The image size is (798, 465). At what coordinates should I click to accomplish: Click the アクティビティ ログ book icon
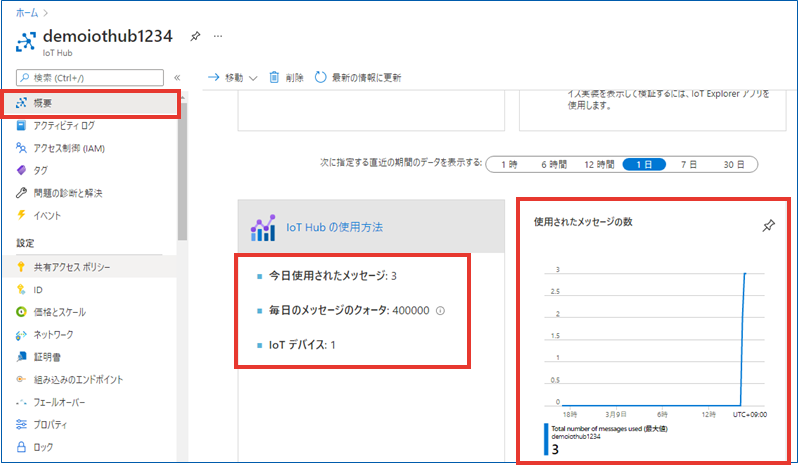(x=21, y=125)
